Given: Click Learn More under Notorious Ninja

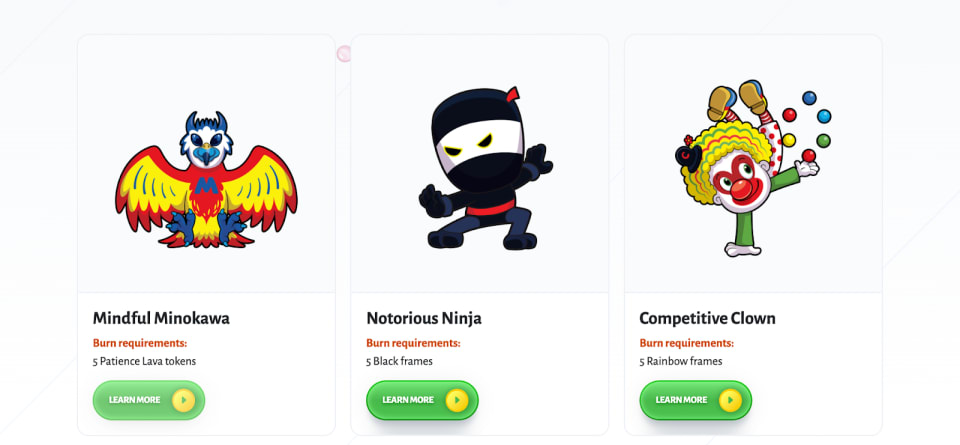Looking at the screenshot, I should pos(422,400).
